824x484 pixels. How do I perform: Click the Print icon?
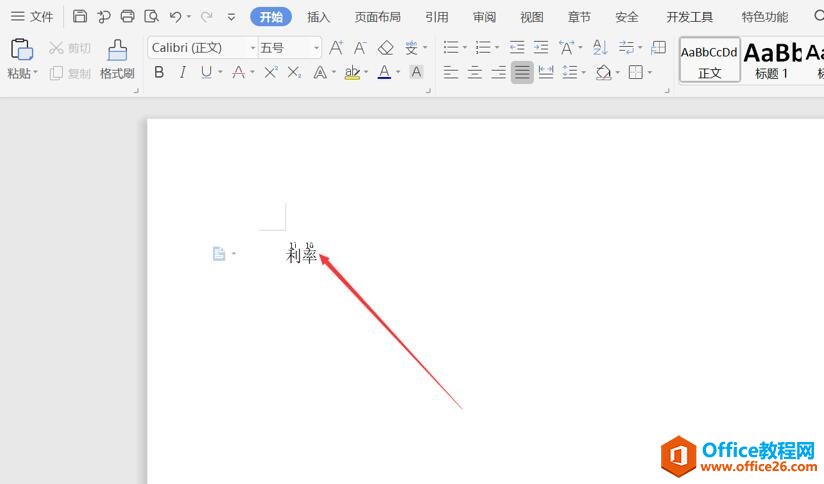coord(127,16)
